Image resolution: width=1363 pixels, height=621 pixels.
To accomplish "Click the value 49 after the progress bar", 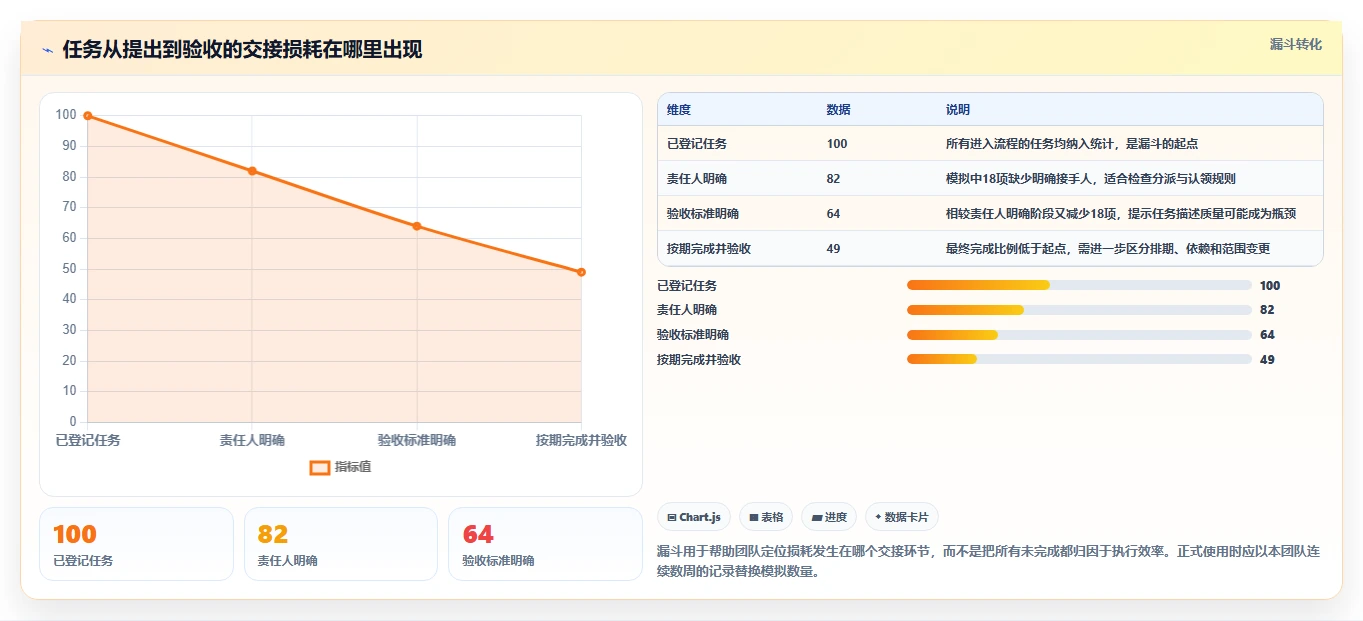I will point(1267,360).
